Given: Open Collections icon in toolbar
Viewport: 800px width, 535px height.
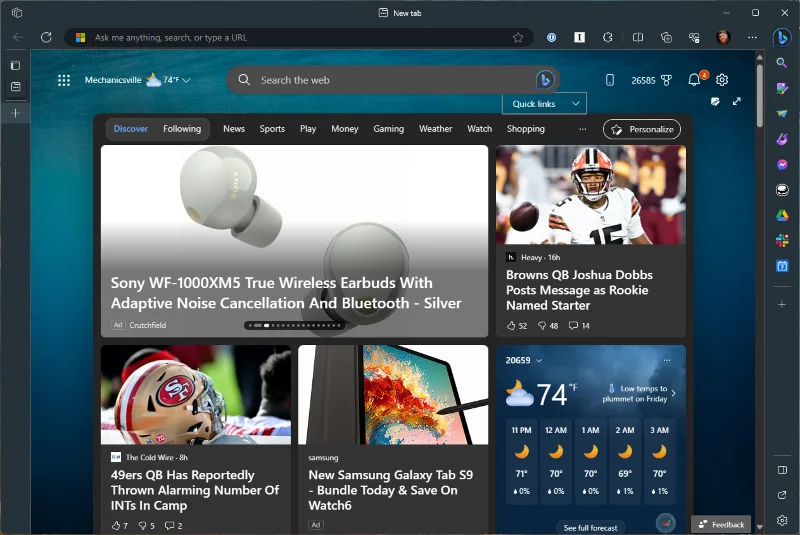Looking at the screenshot, I should [x=666, y=37].
